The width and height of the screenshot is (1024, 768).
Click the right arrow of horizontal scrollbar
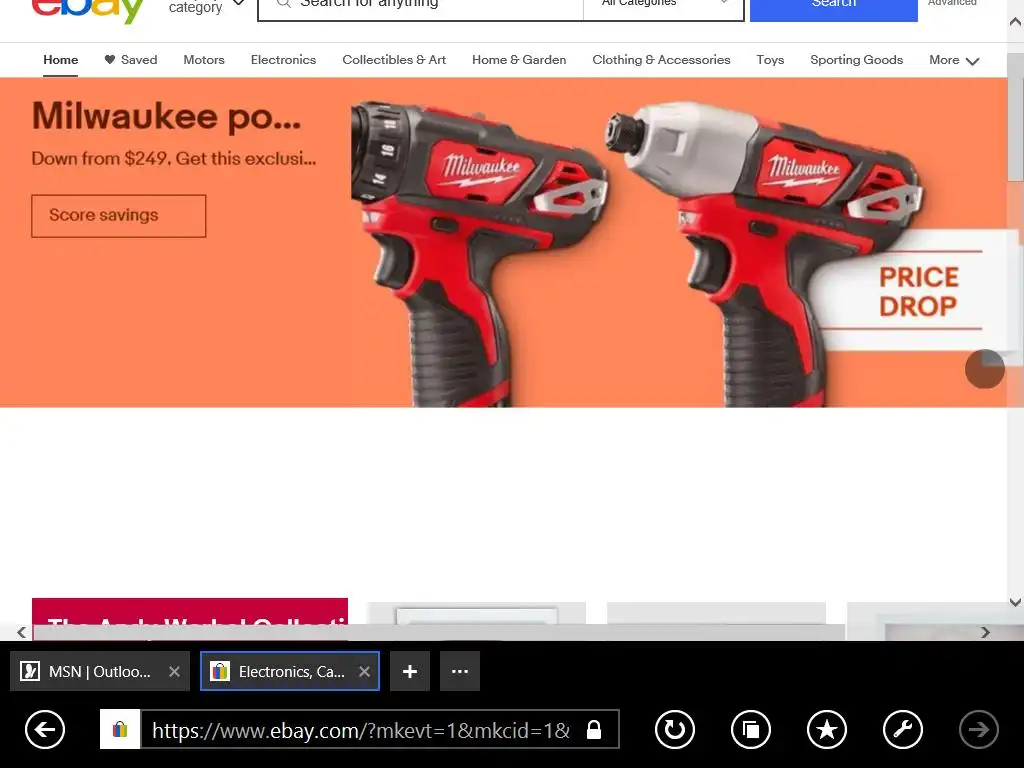pyautogui.click(x=985, y=632)
